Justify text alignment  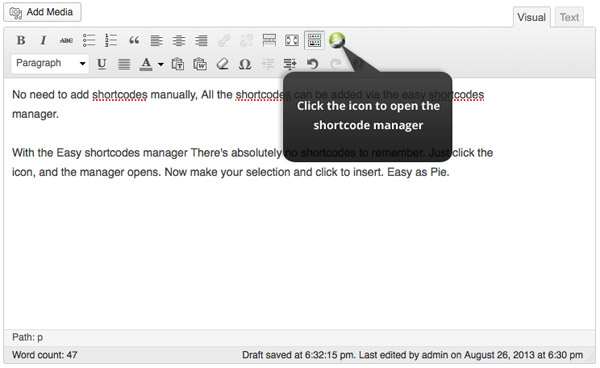[124, 64]
